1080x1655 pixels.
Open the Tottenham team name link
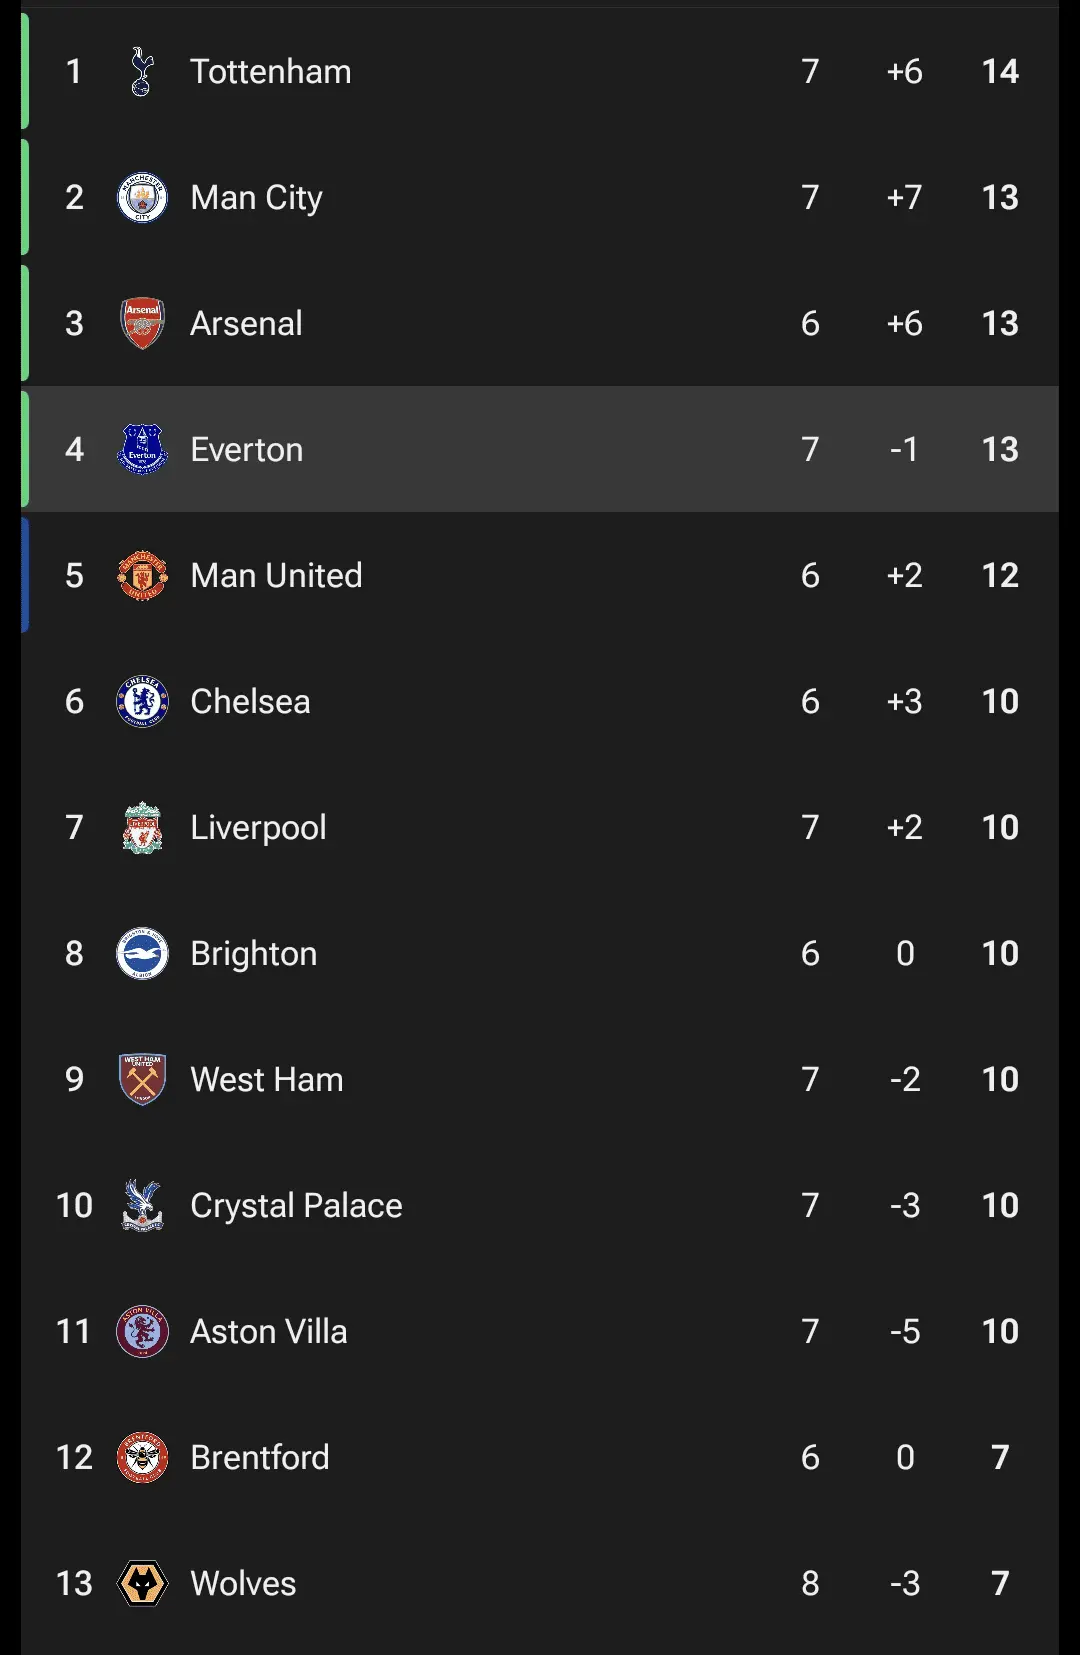[x=271, y=72]
